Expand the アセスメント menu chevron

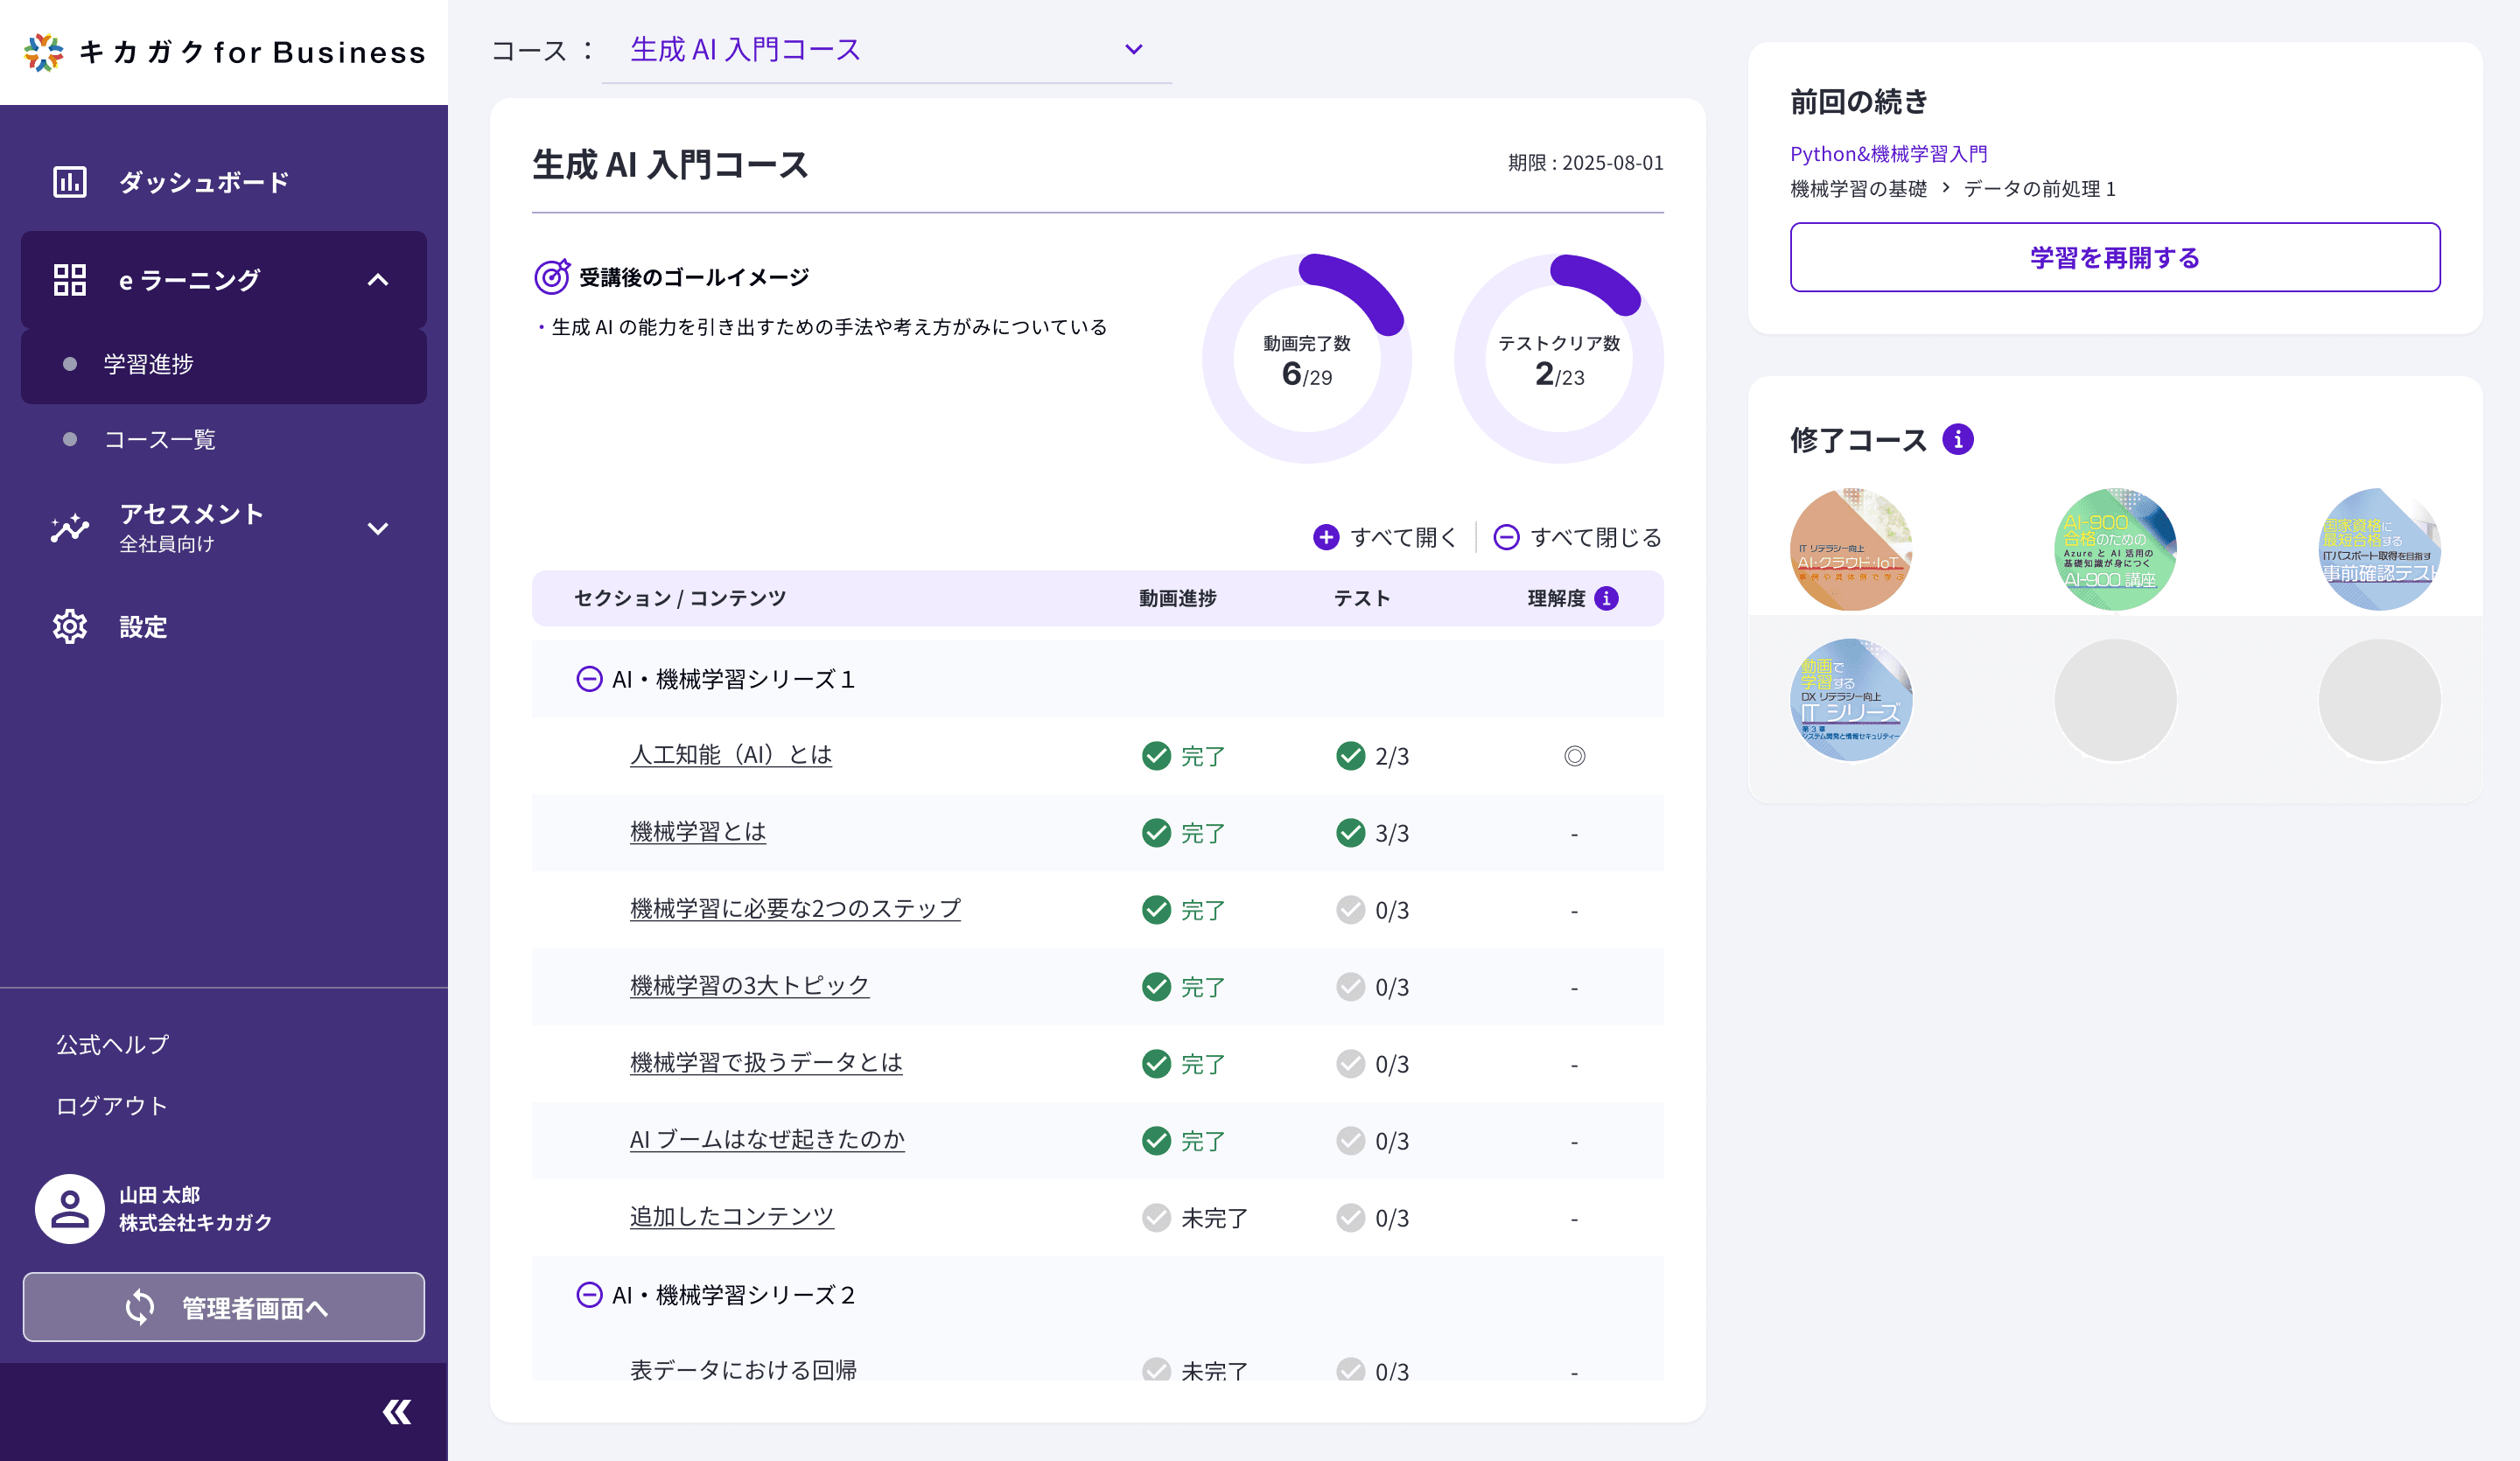[x=378, y=528]
